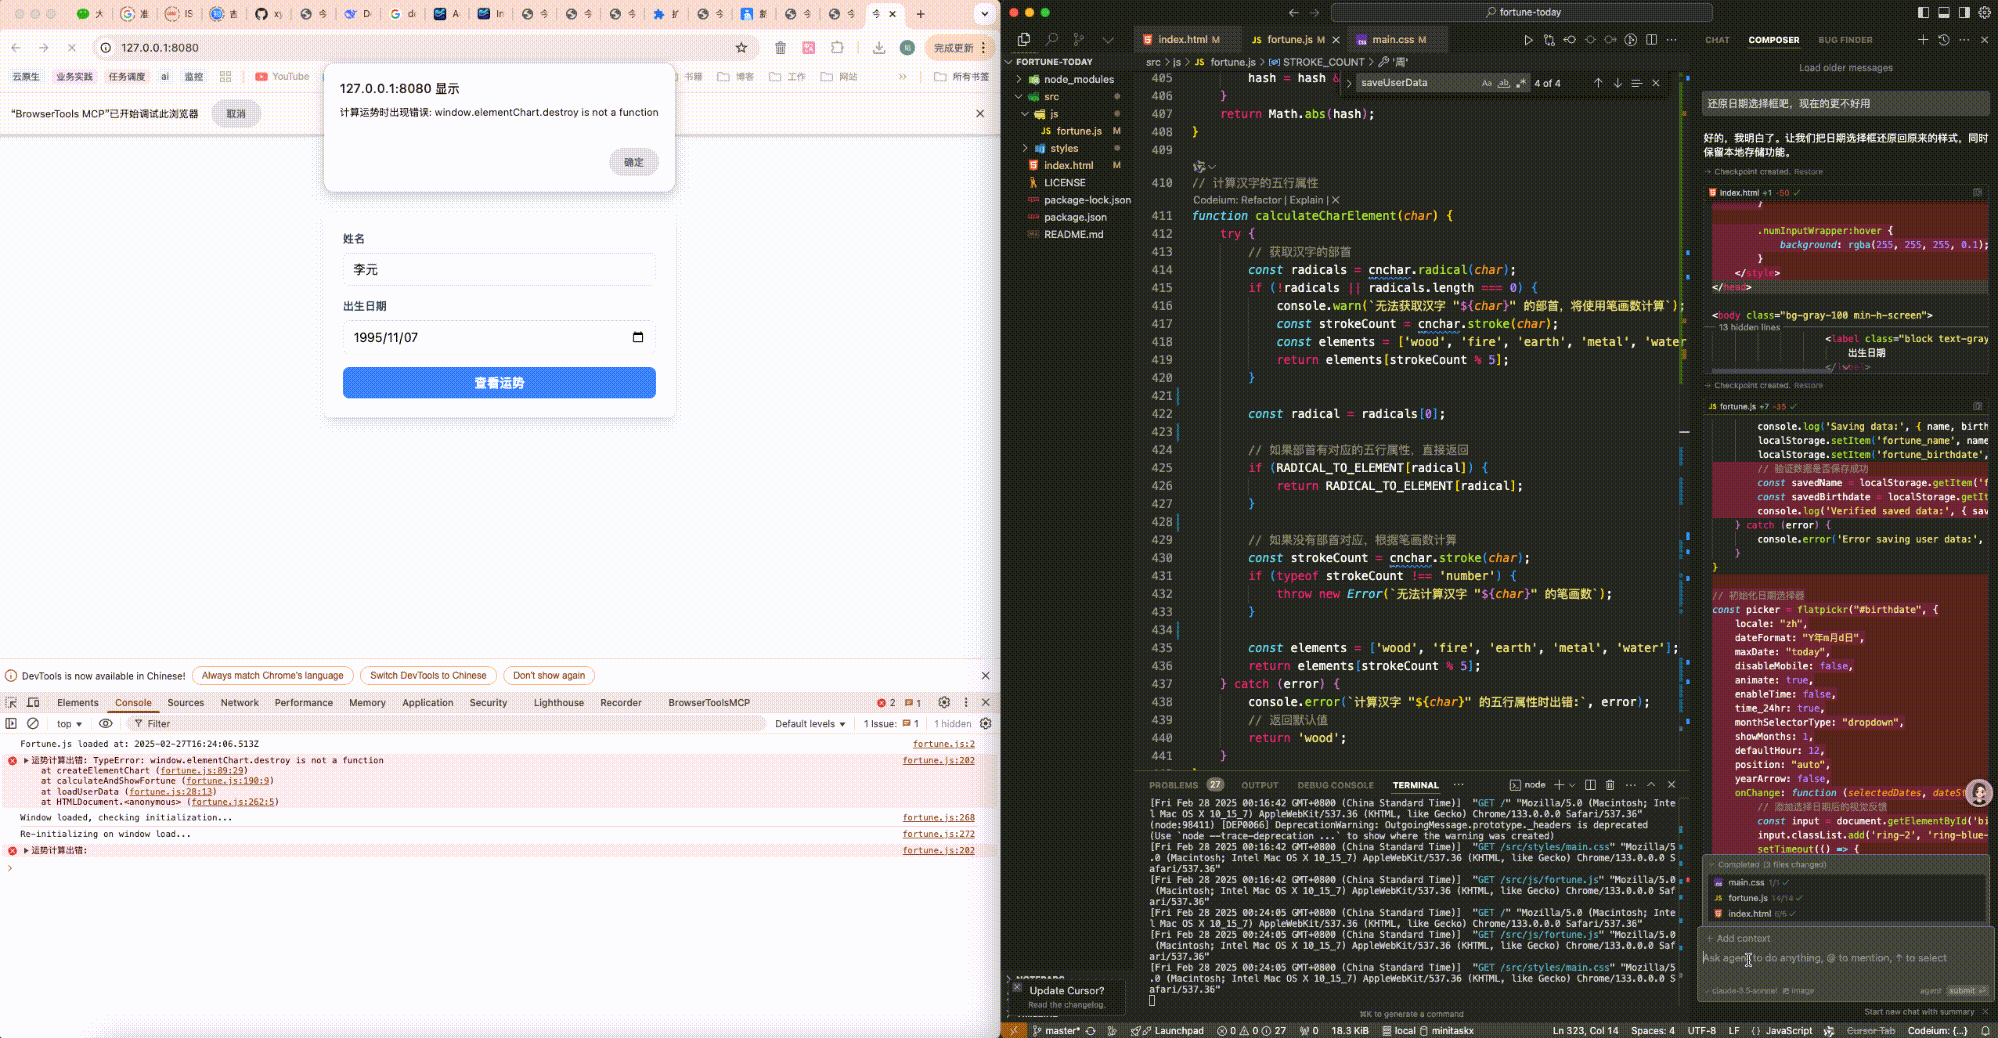The image size is (1998, 1038).
Task: Open DevTools settings gear
Action: coord(943,702)
